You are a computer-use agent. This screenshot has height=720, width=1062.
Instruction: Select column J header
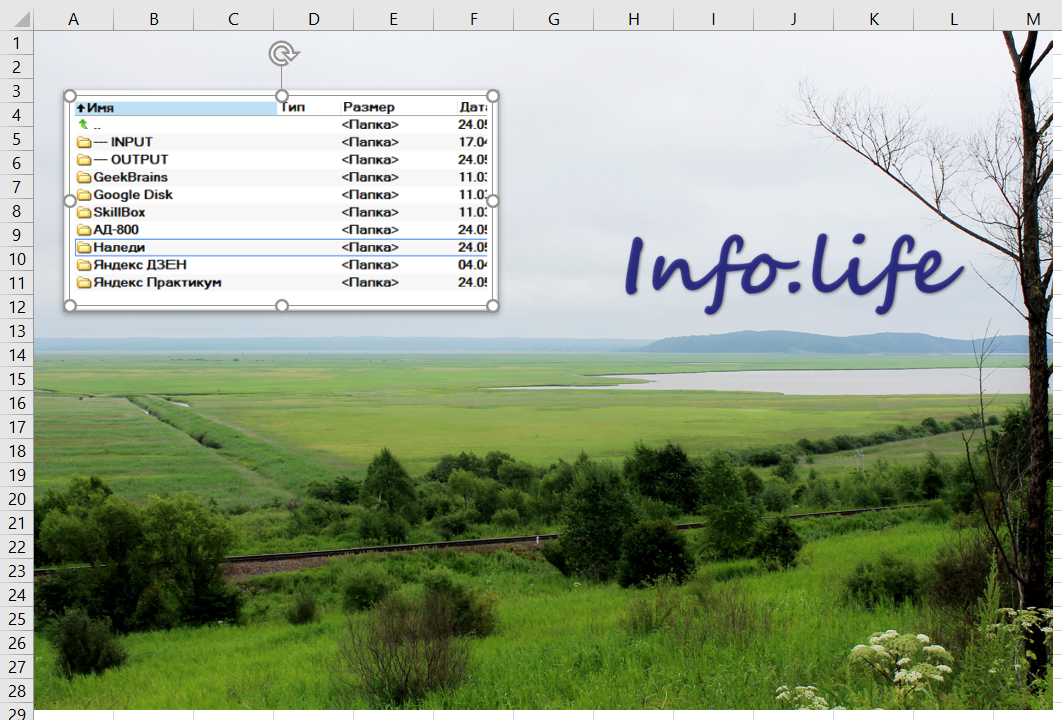[x=793, y=19]
